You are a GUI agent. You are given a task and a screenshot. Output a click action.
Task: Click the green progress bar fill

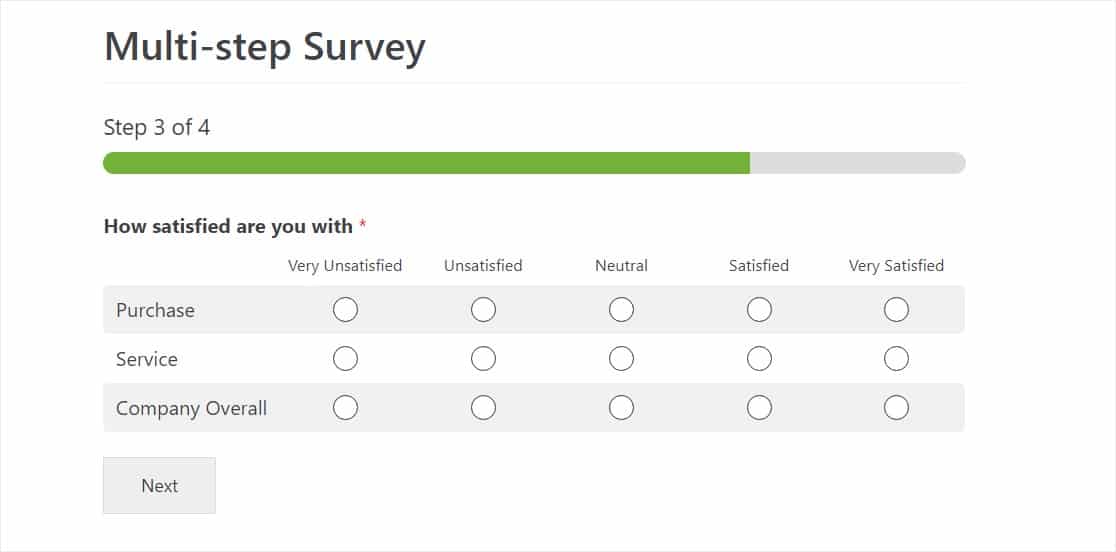426,163
